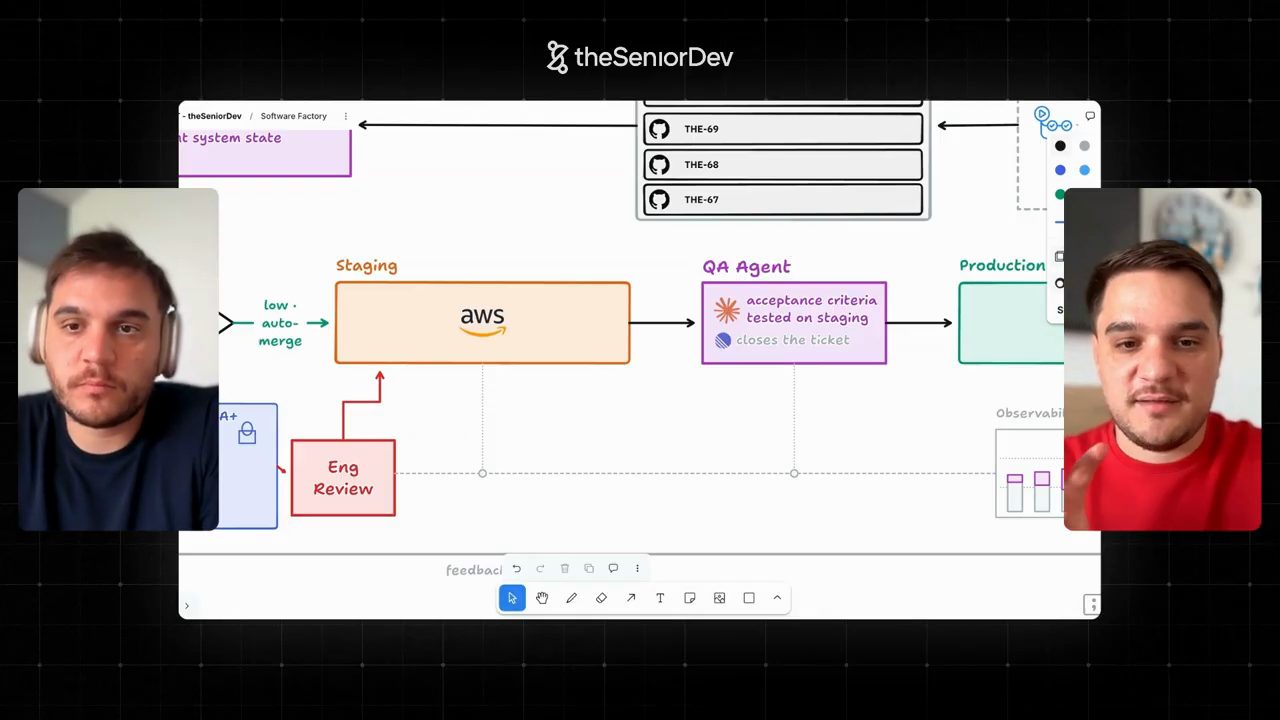Open the image/media insert tool

(719, 598)
